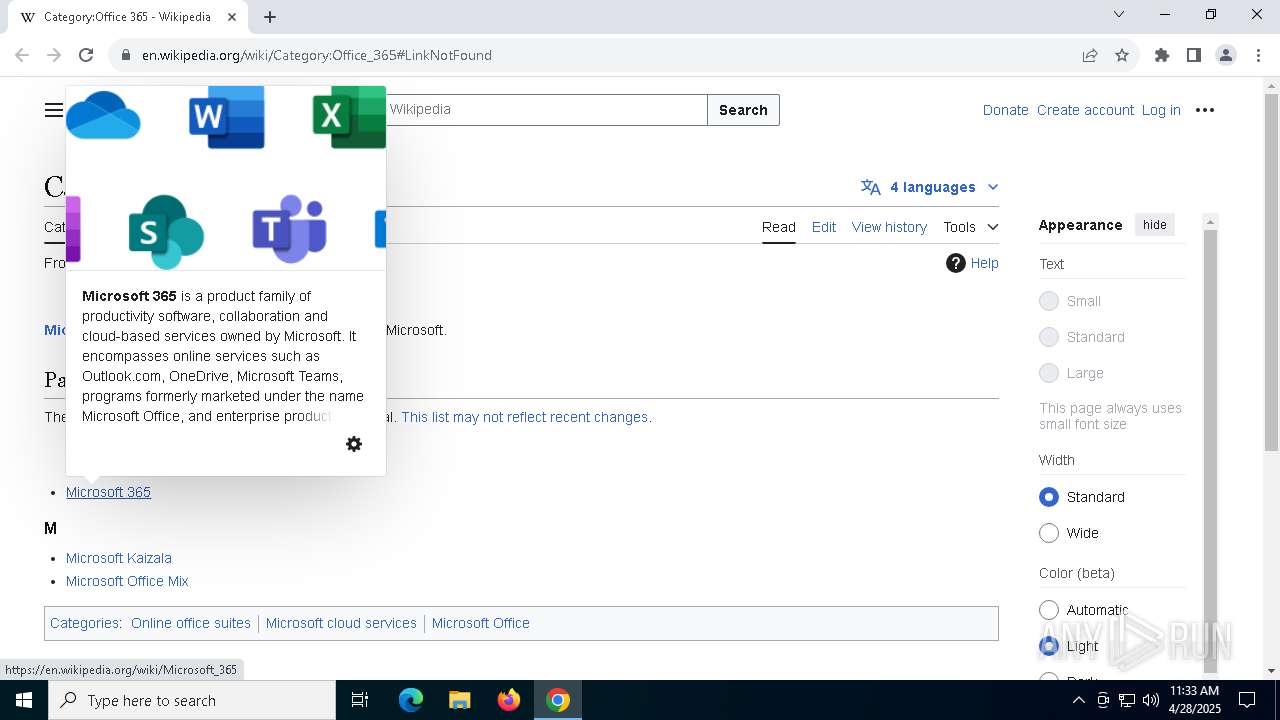The image size is (1280, 720).
Task: Open the personal tools ellipsis menu
Action: [x=1205, y=110]
